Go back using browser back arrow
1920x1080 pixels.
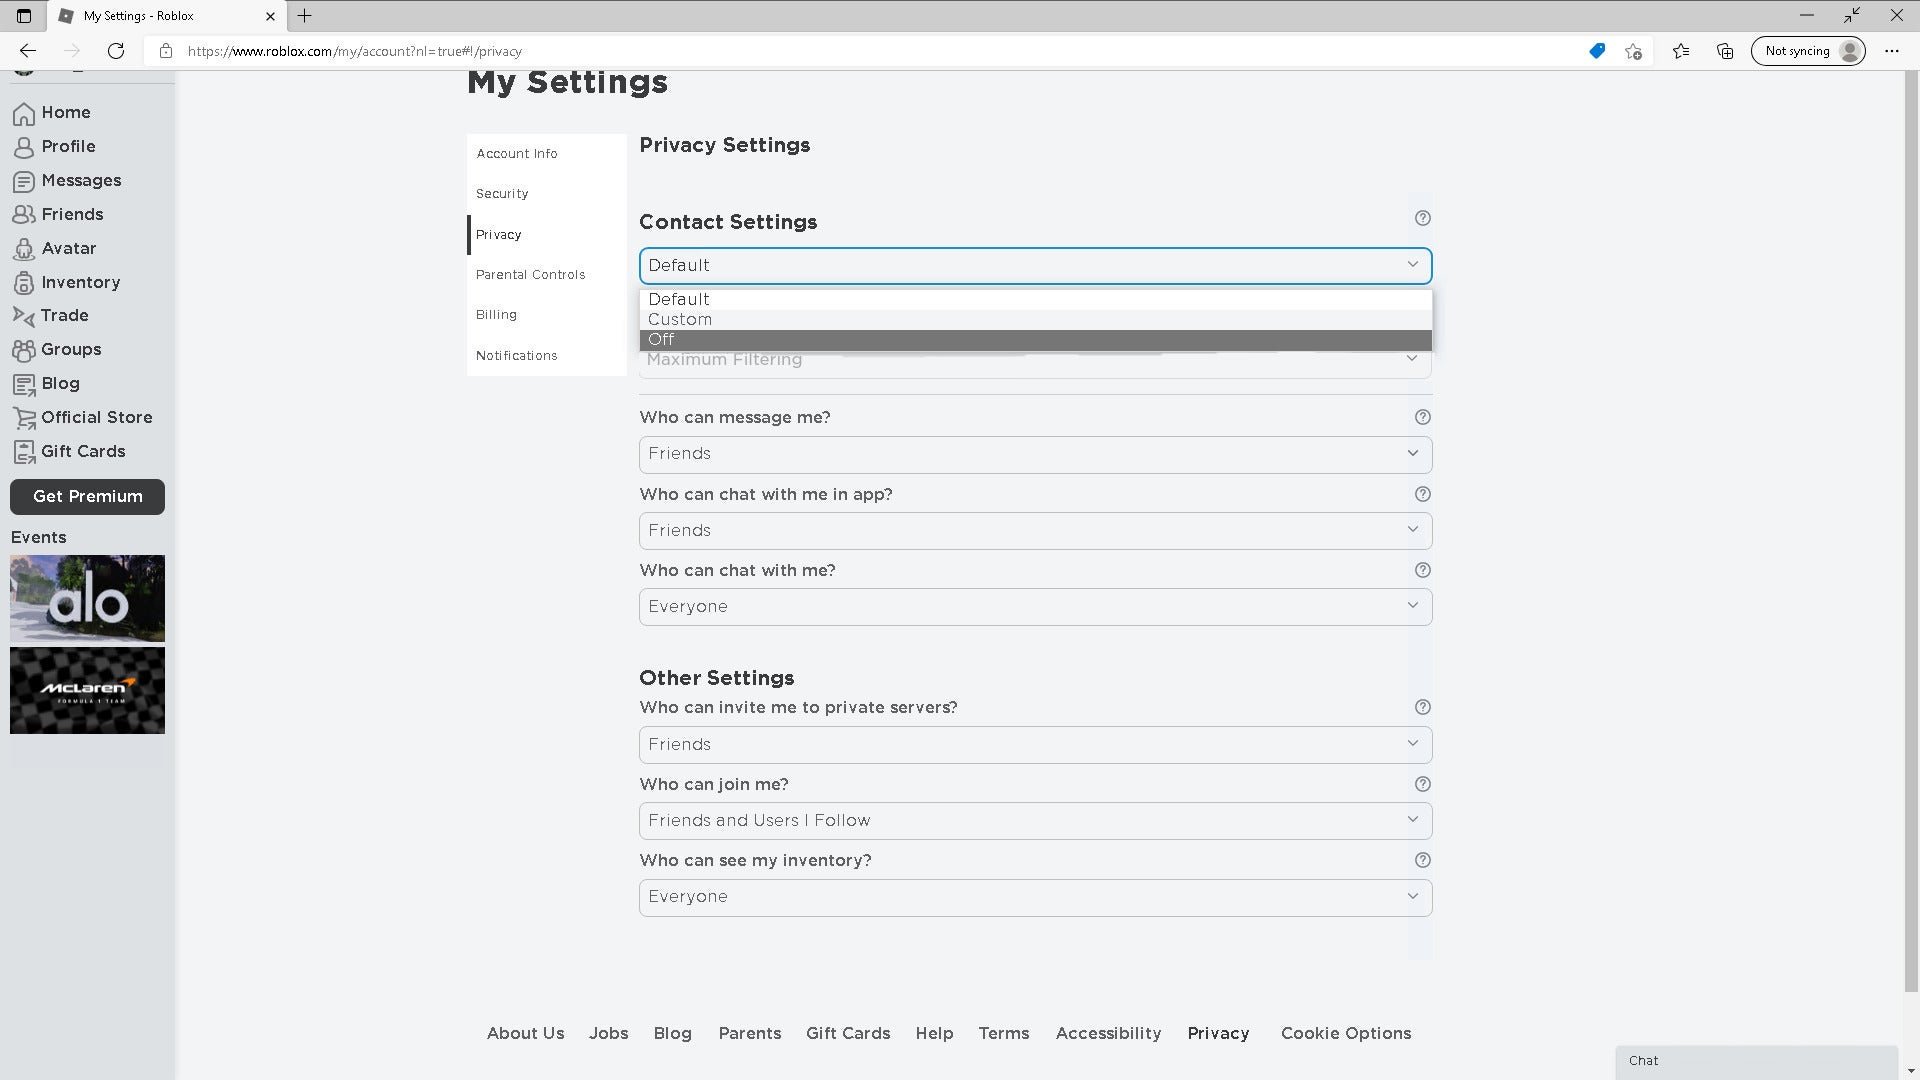pyautogui.click(x=28, y=51)
